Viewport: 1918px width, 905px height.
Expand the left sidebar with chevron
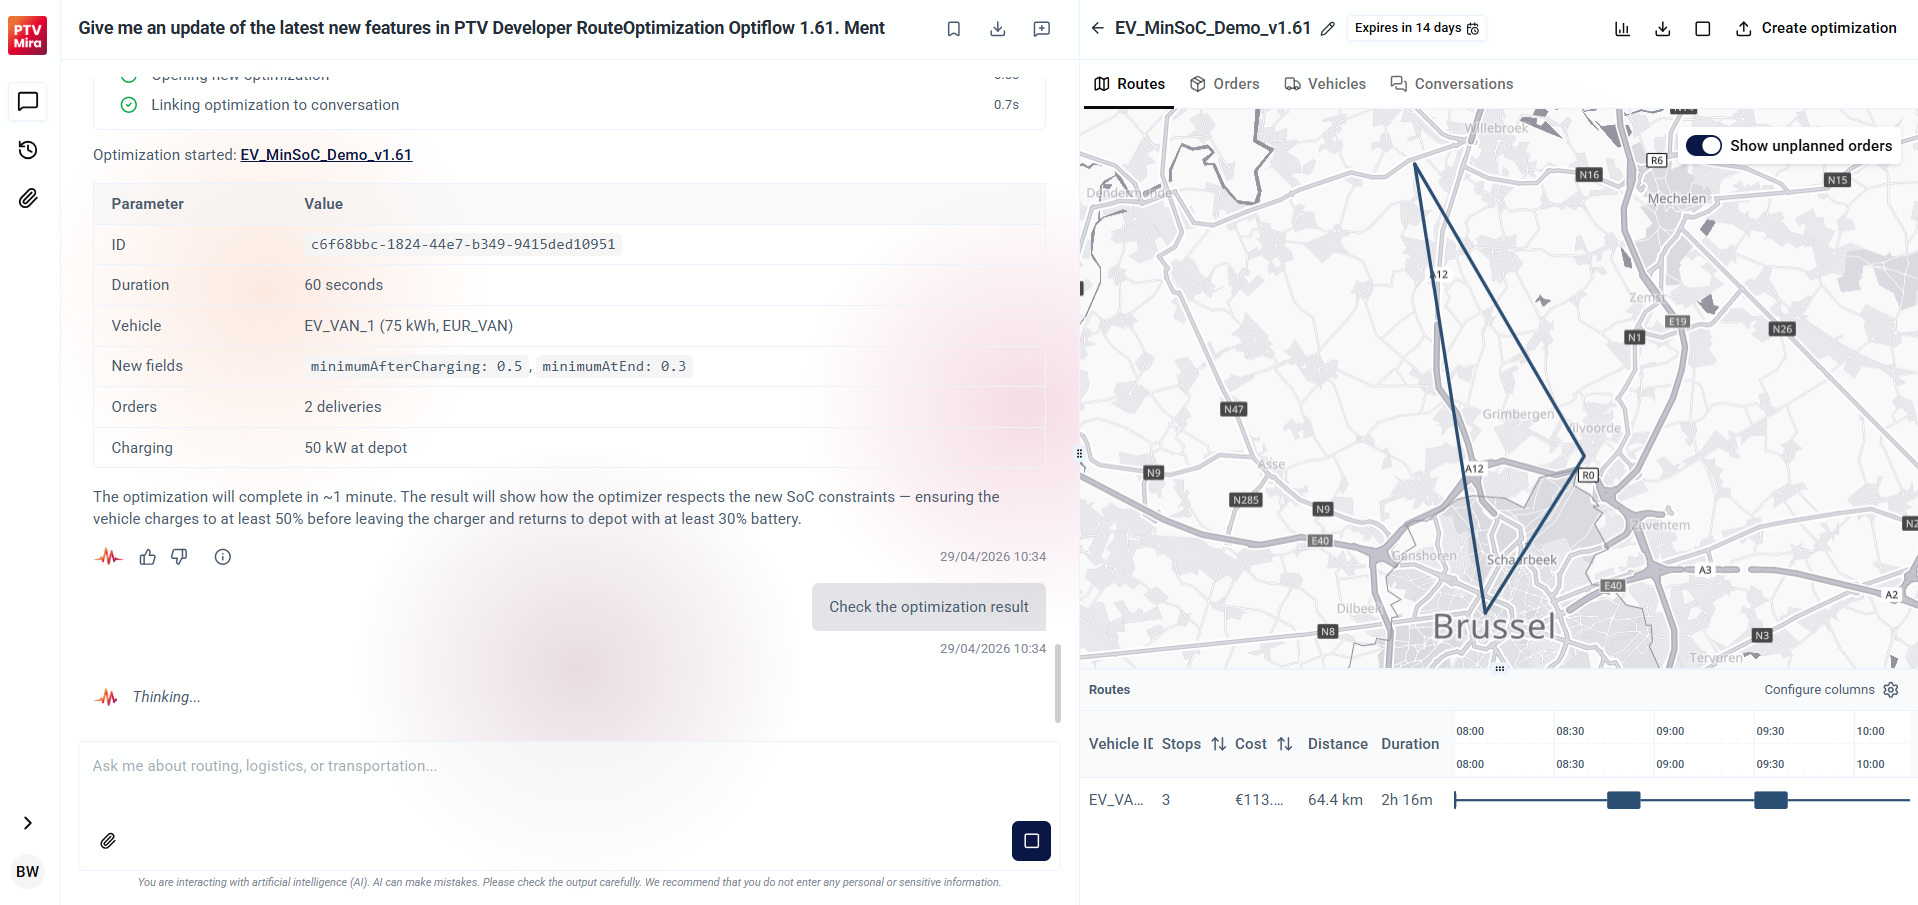pos(28,823)
